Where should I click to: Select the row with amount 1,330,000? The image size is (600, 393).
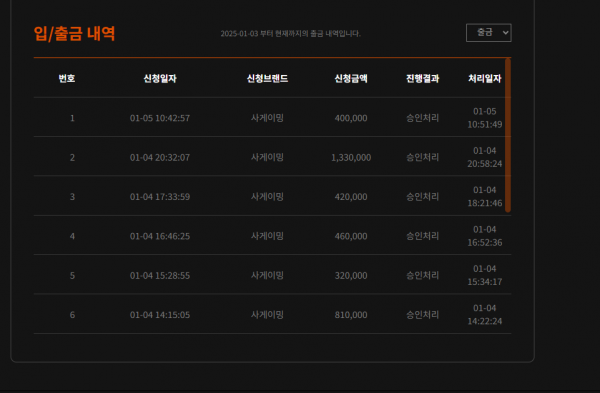[x=272, y=157]
